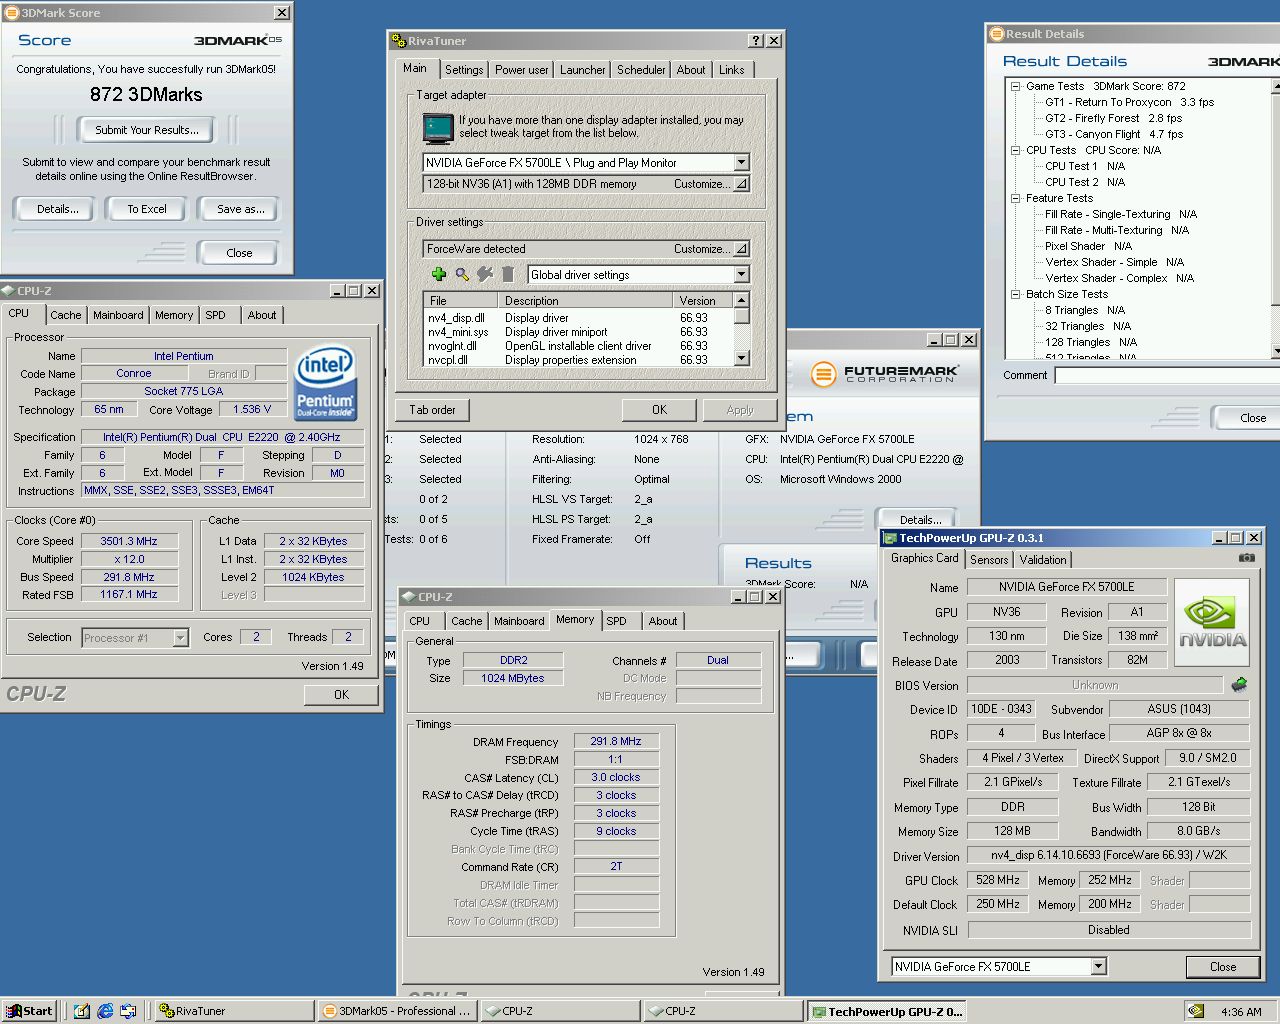Open the Scheduler tab in RivaTuner
The height and width of the screenshot is (1024, 1280).
(x=641, y=70)
